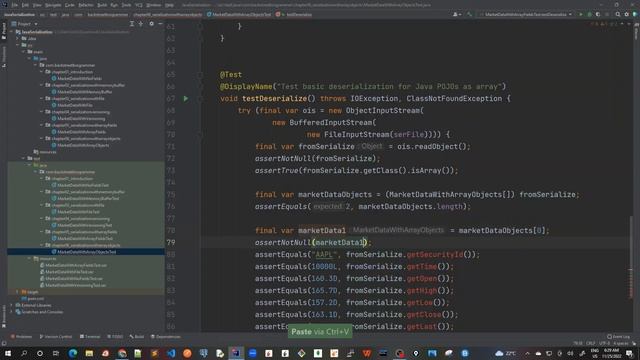Open File Explorer from the taskbar
This screenshot has height=360, width=640.
89,353
